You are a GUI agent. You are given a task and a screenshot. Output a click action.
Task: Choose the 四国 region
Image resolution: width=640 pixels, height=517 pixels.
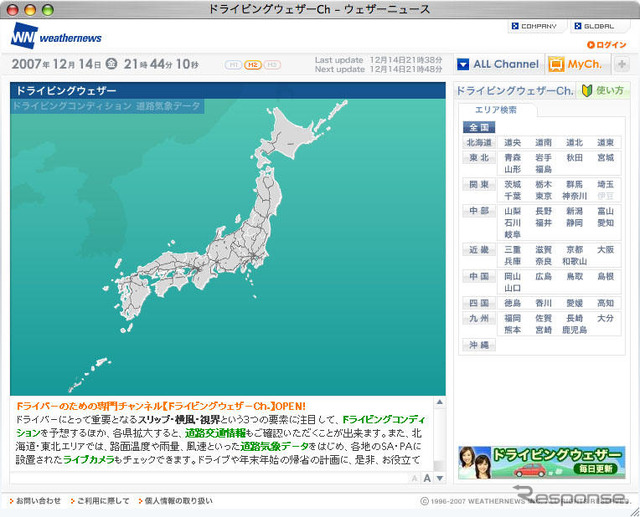(x=479, y=303)
